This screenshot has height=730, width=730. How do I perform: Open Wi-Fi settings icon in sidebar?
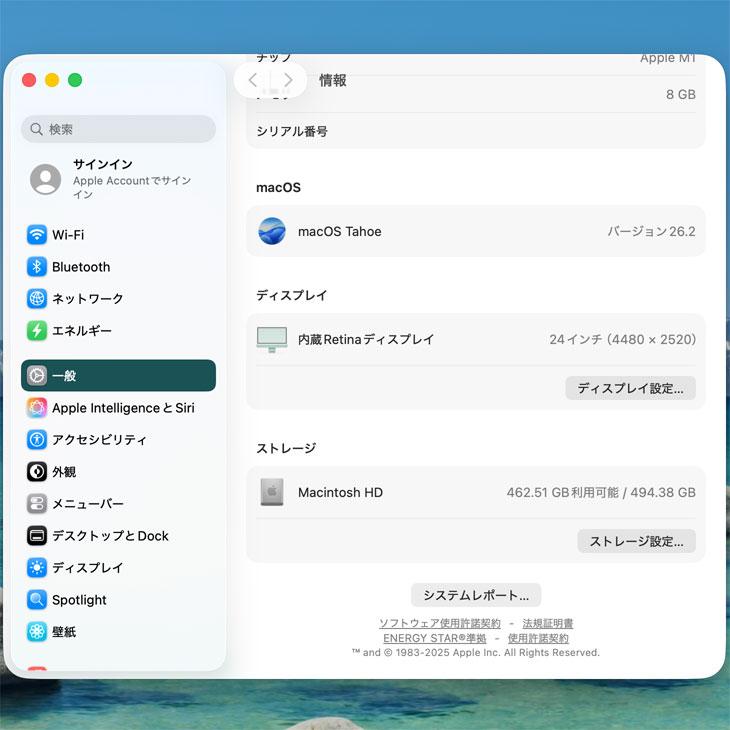click(37, 235)
